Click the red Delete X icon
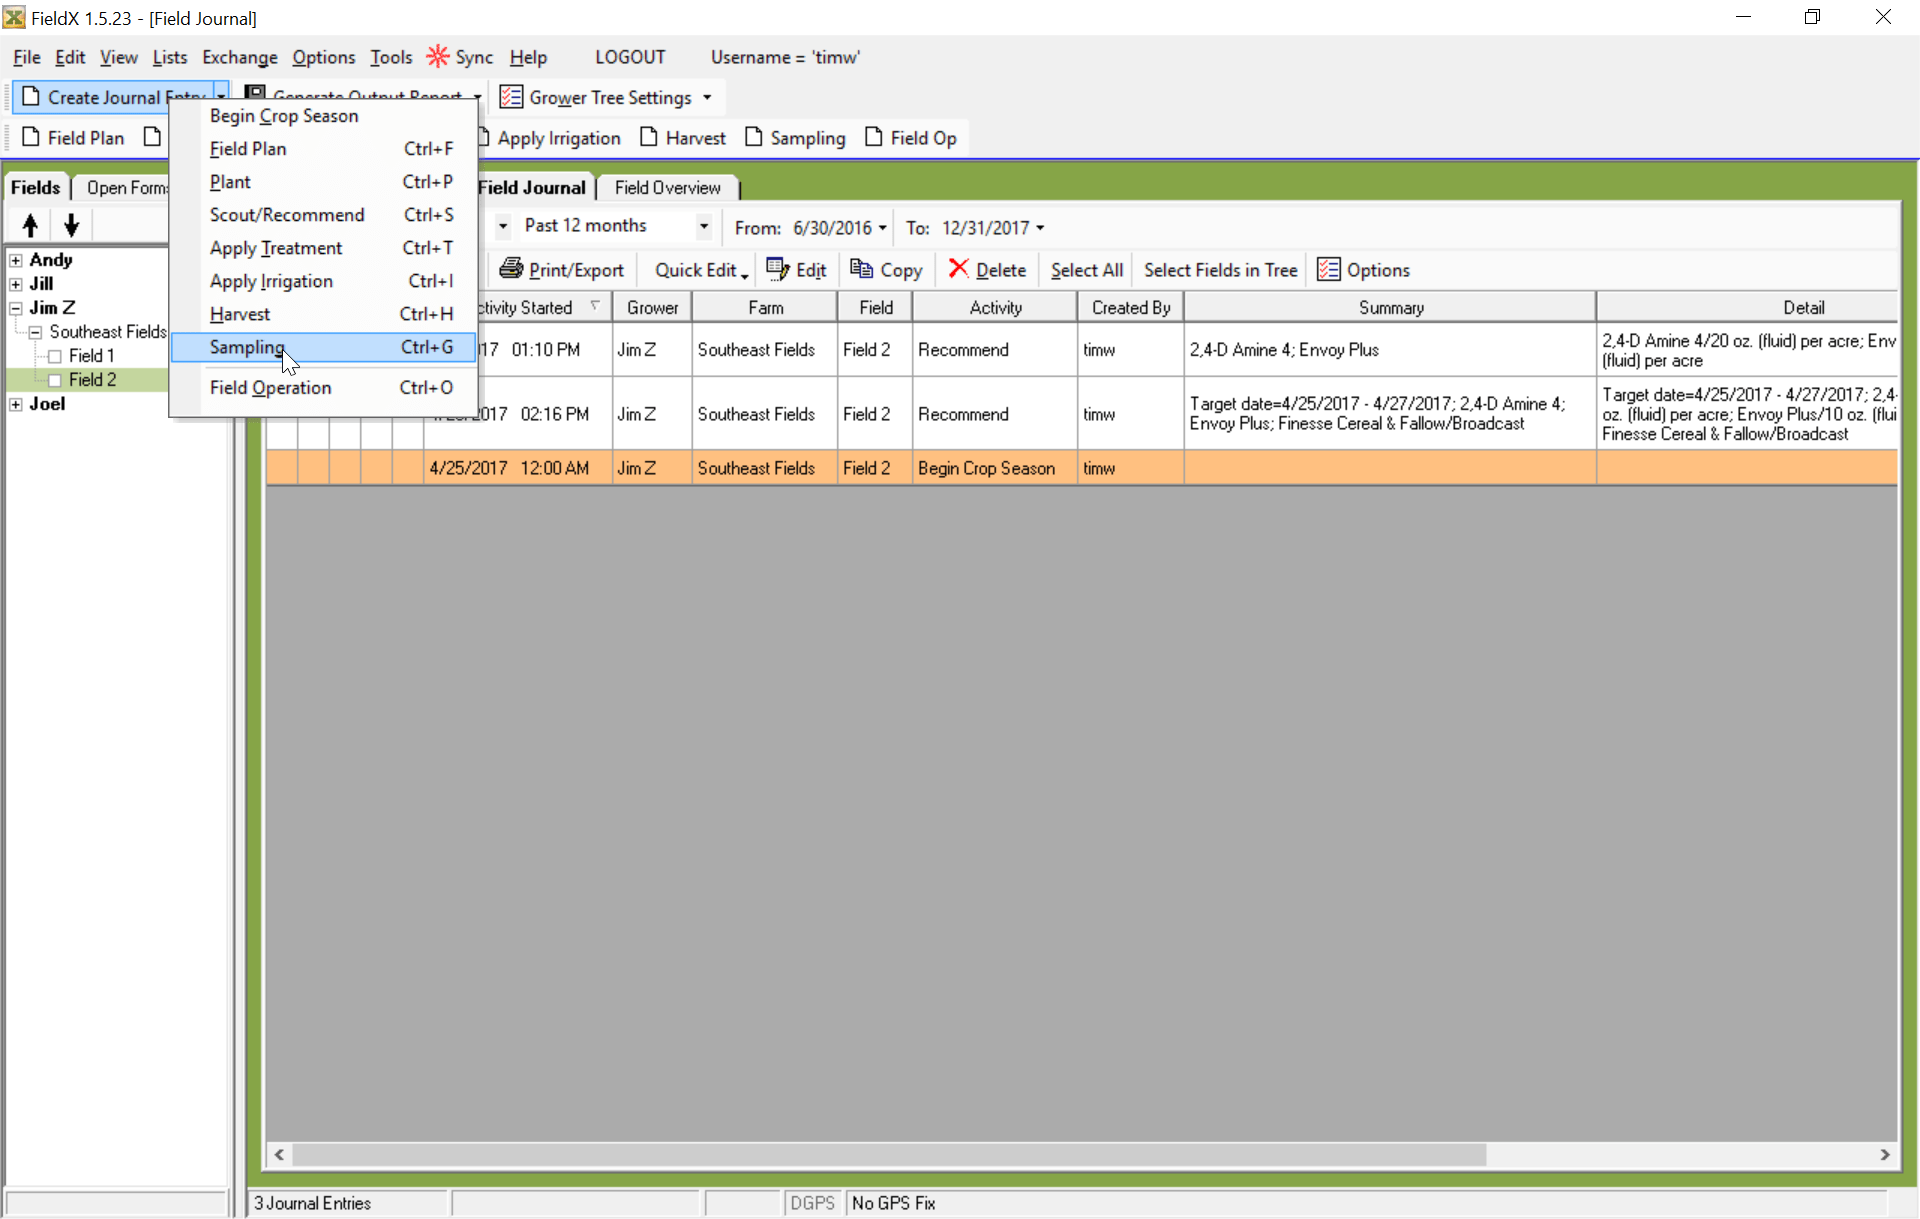Viewport: 1920px width, 1219px height. pos(958,269)
